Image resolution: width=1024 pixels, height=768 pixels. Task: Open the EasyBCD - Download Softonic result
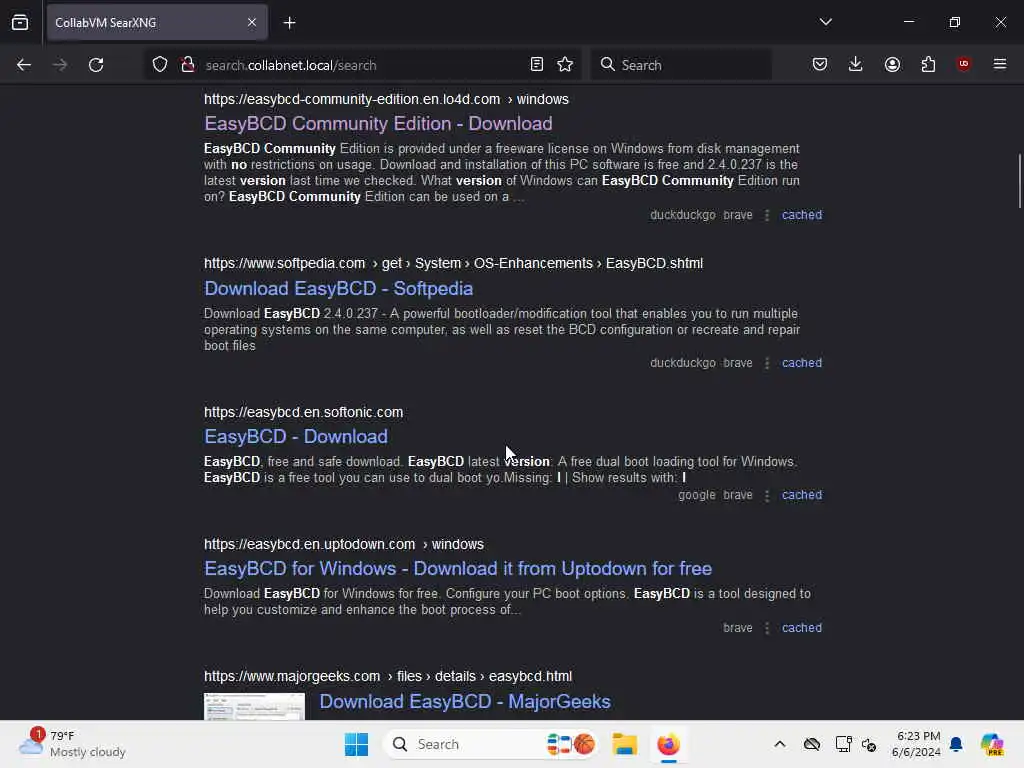tap(296, 436)
